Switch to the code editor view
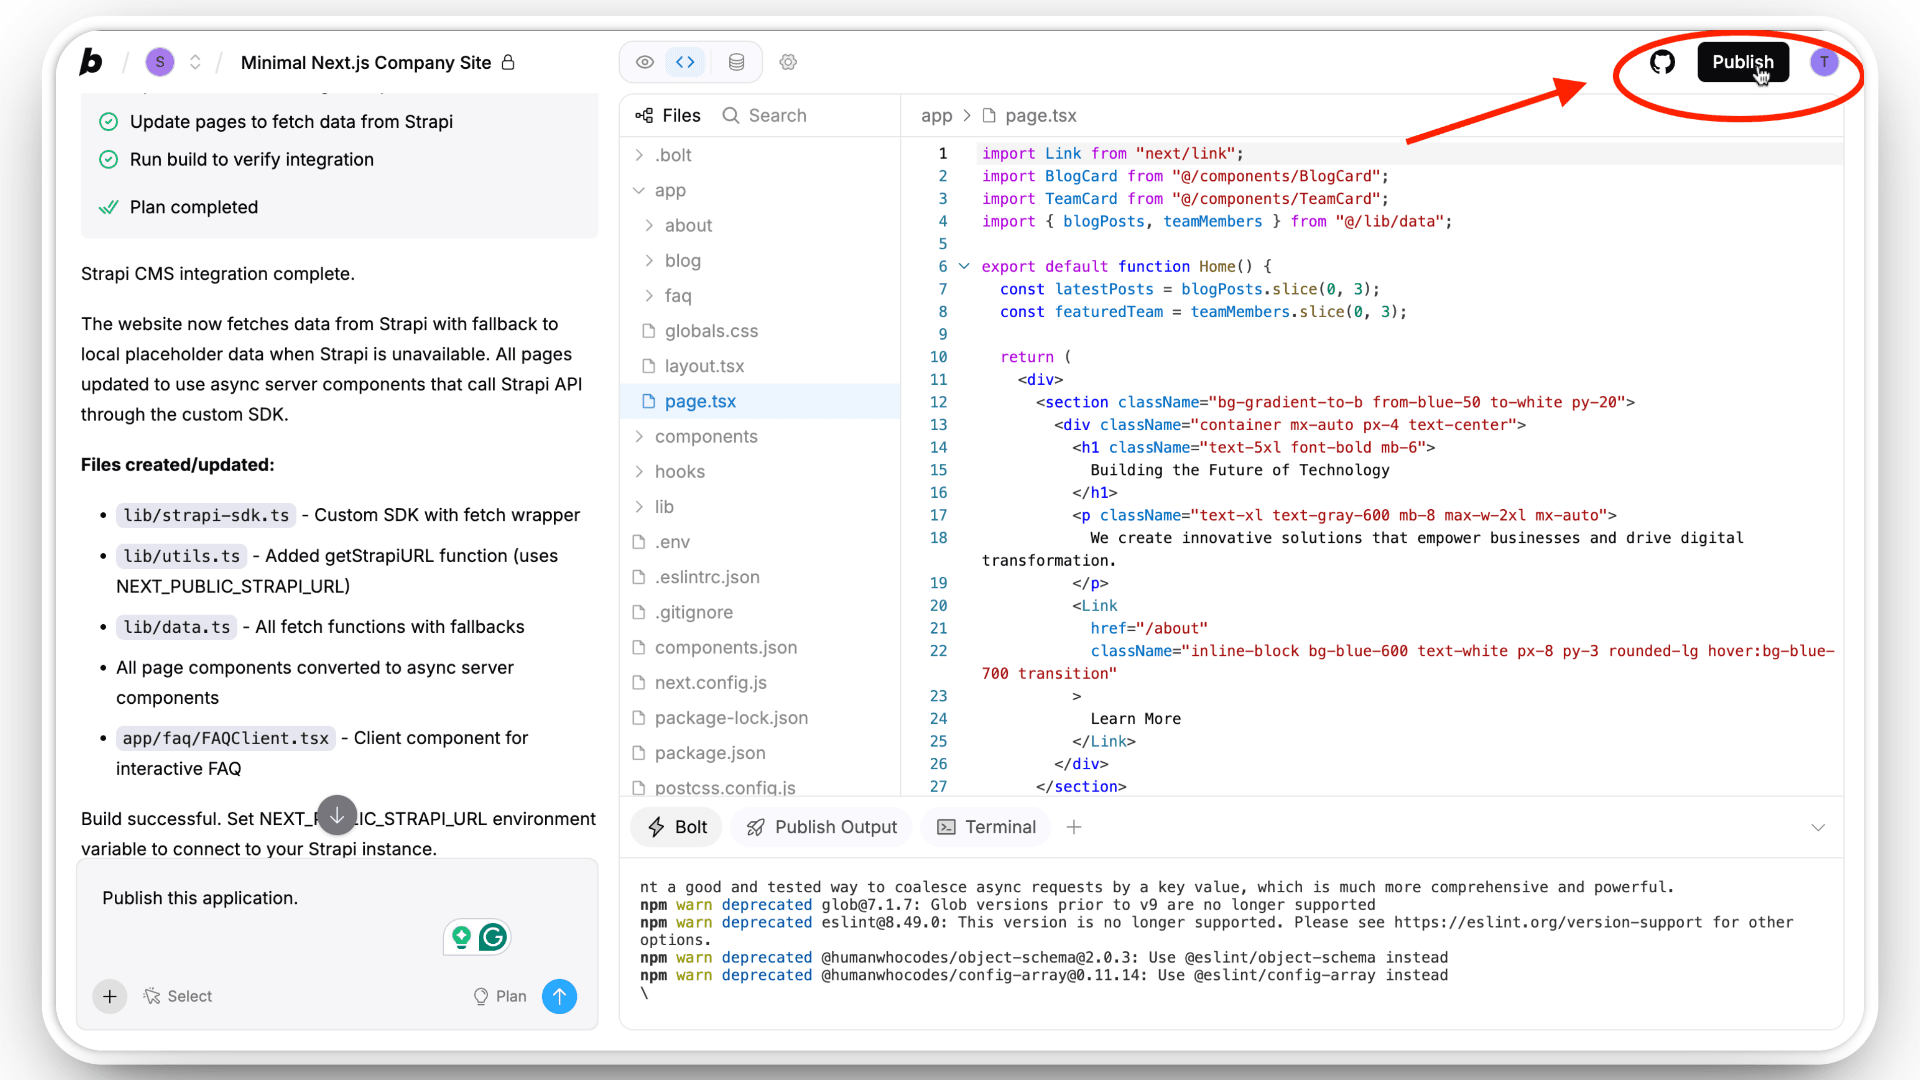The image size is (1920, 1080). (x=685, y=62)
